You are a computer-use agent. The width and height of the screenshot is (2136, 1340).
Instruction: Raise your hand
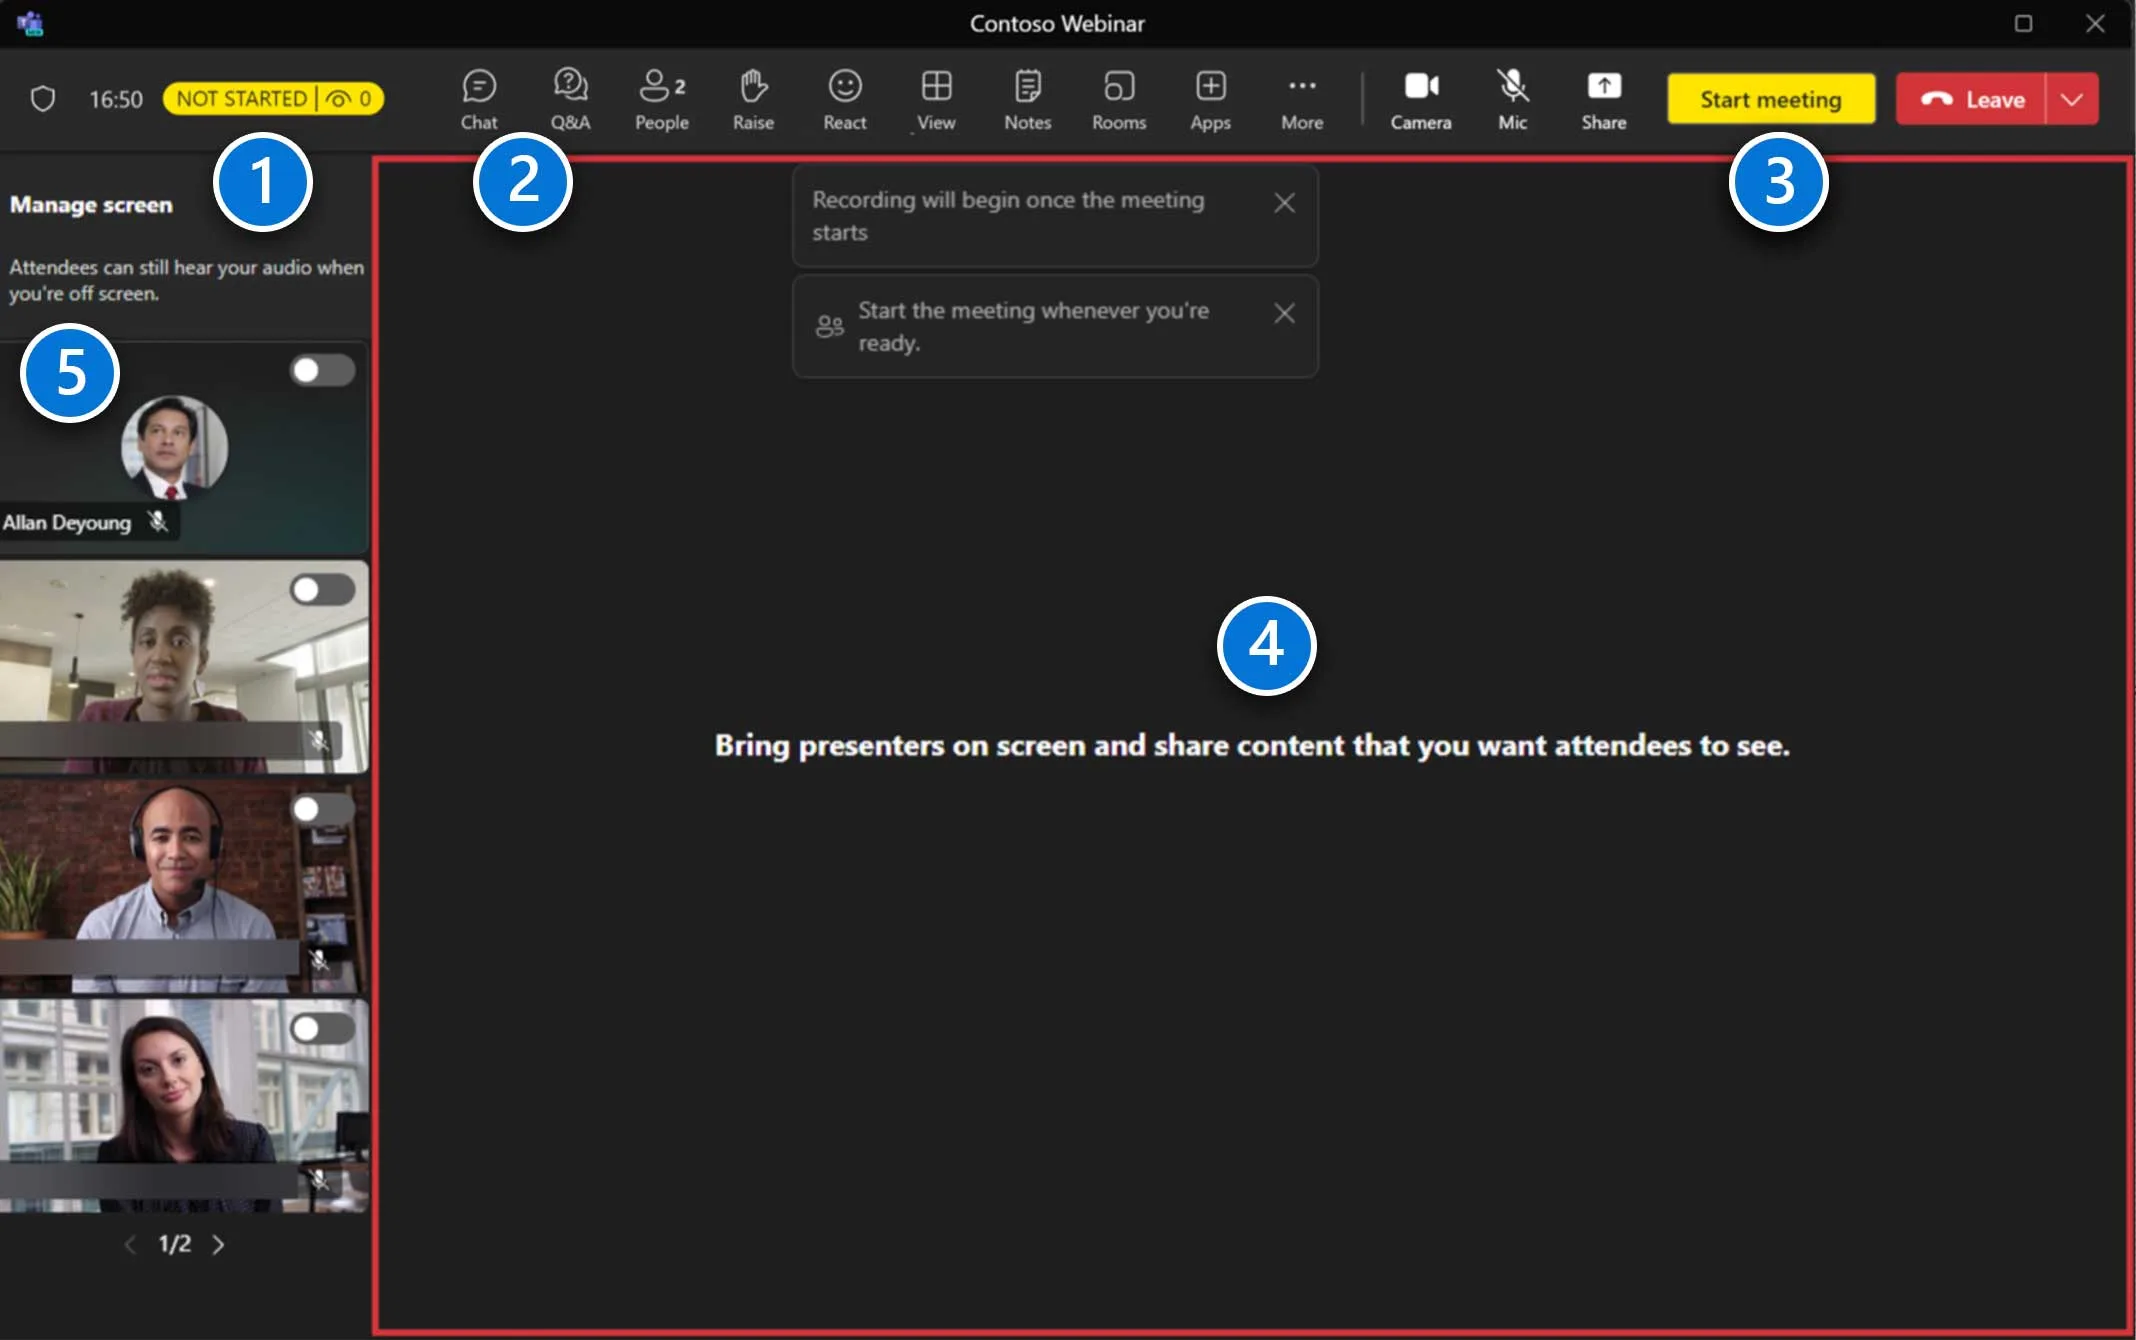(x=753, y=100)
